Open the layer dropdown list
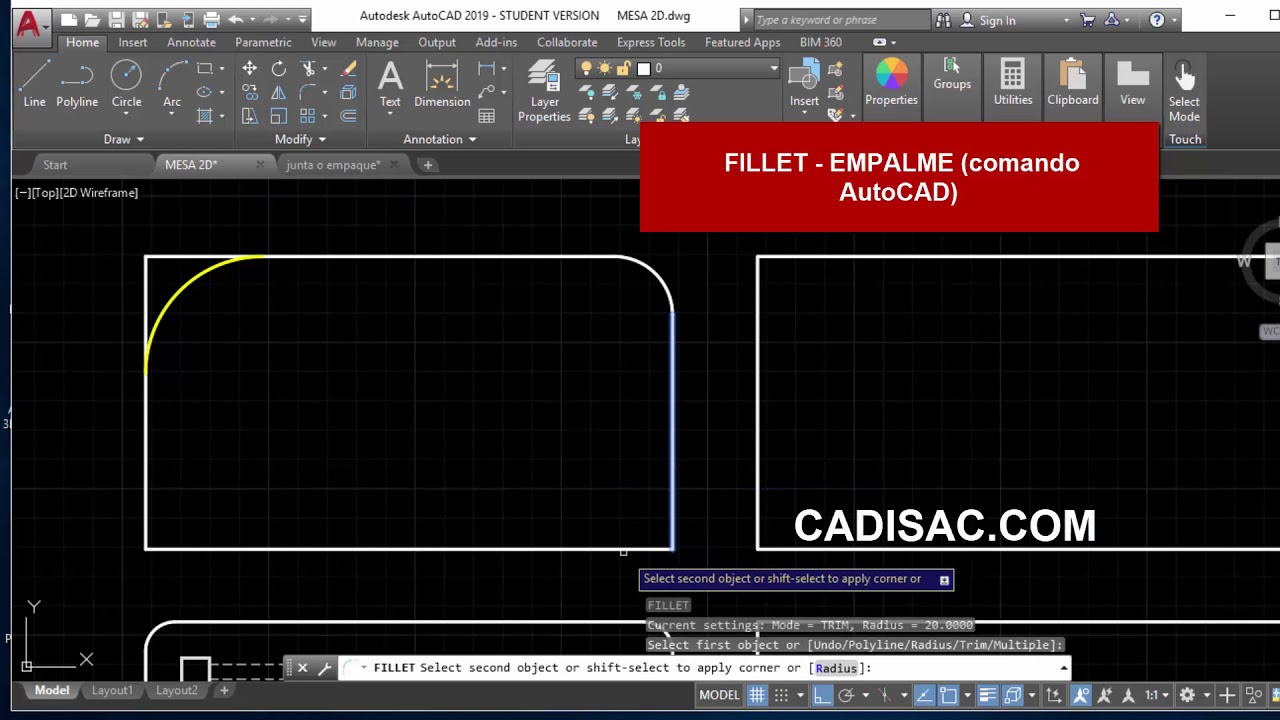1280x720 pixels. click(773, 68)
